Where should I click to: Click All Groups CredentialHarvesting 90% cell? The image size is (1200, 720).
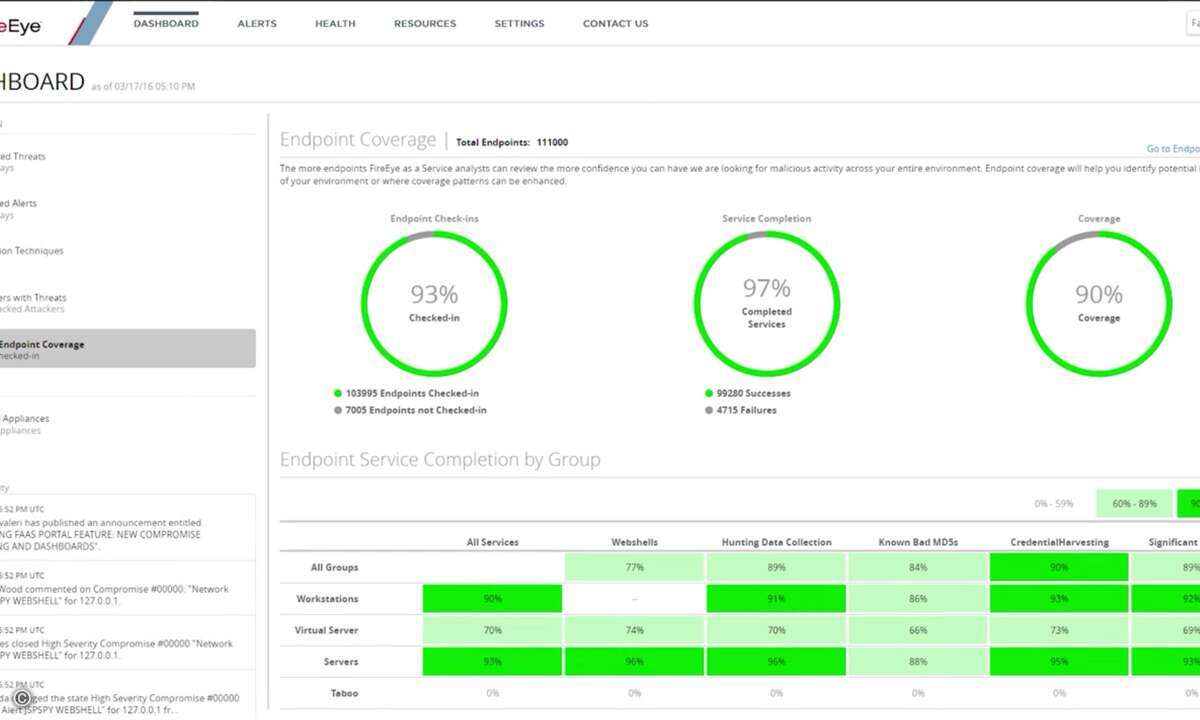click(1059, 567)
